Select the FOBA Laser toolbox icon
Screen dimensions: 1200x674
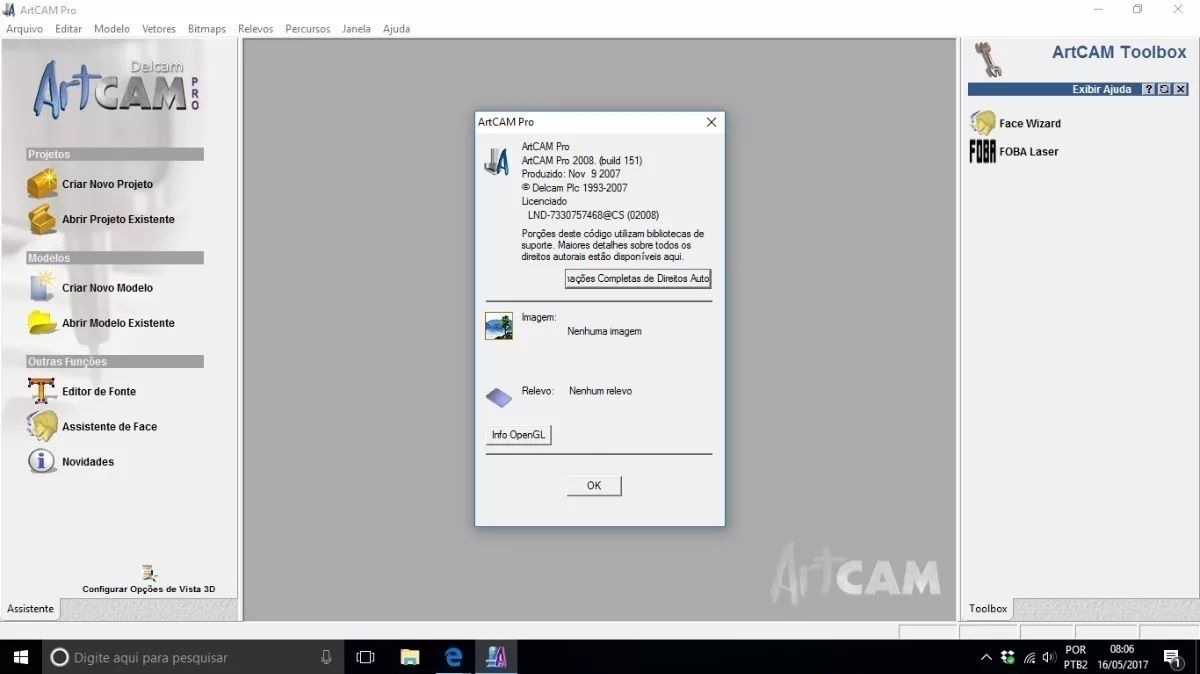(x=983, y=152)
